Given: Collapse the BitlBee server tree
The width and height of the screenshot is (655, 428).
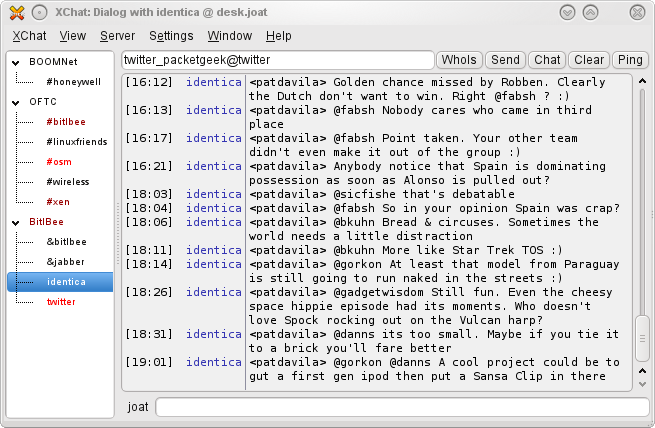Looking at the screenshot, I should [16, 223].
